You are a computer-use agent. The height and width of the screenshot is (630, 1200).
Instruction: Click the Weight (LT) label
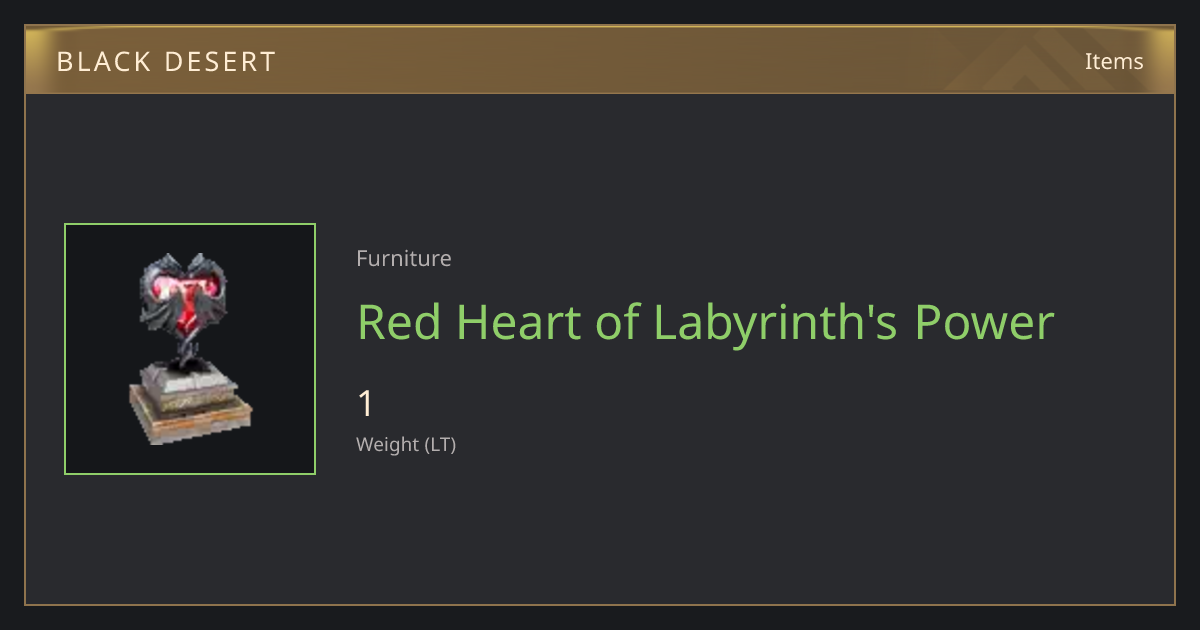pos(406,445)
